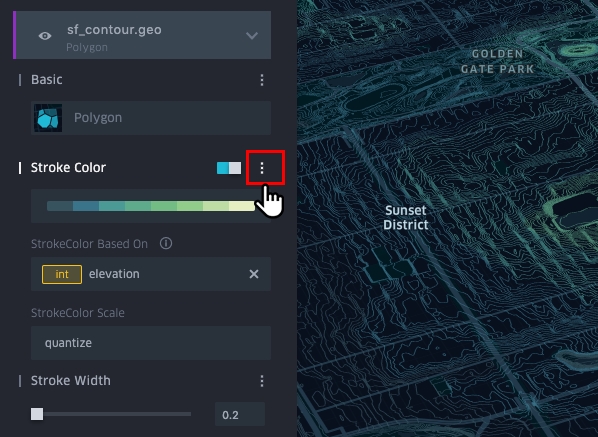
Task: Open Basic section three-dot menu
Action: [262, 80]
